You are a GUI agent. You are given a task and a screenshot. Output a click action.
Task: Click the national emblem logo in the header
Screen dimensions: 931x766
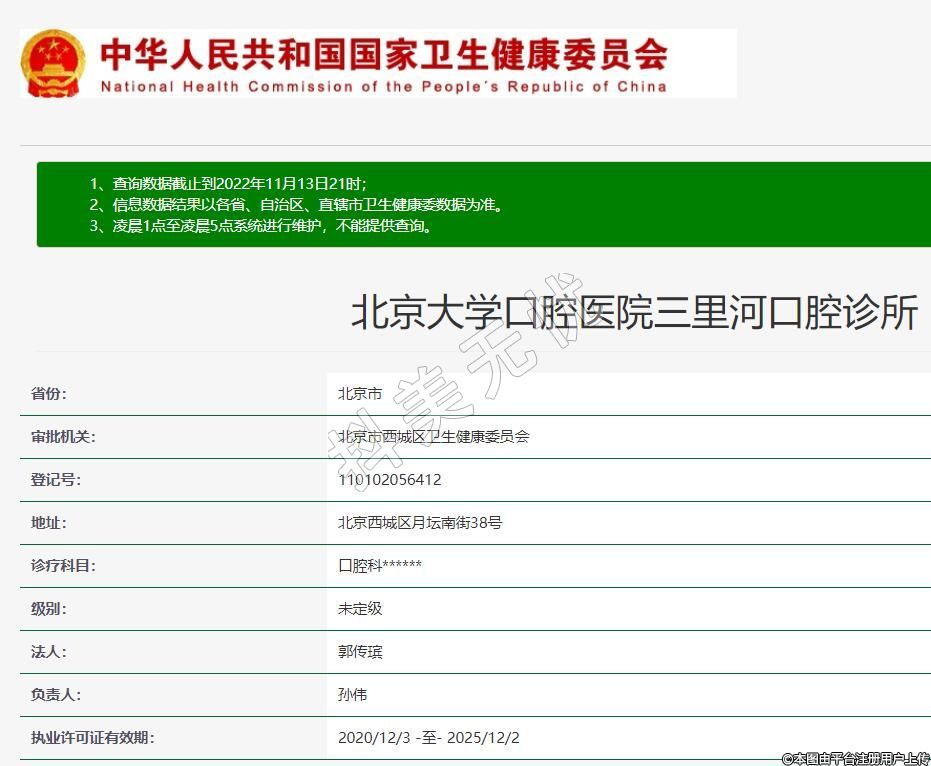[x=53, y=63]
